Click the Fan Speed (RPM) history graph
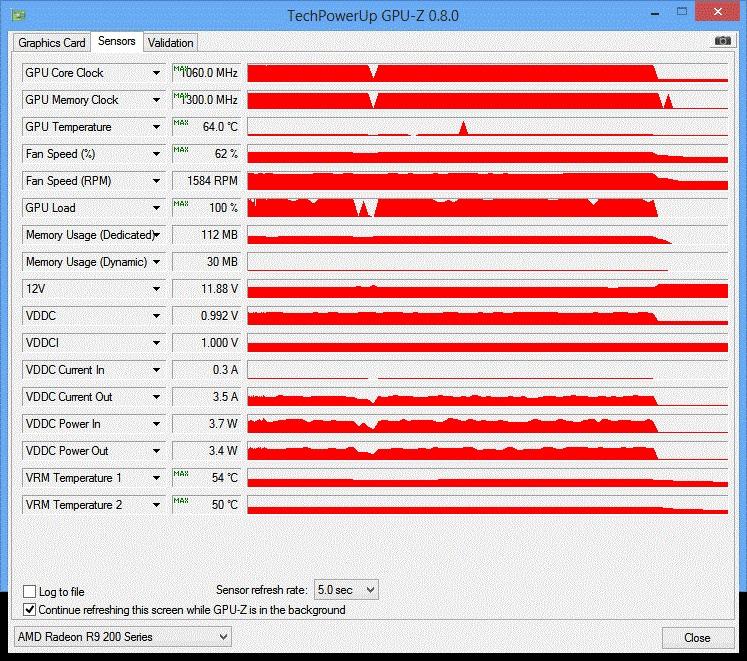The height and width of the screenshot is (661, 747). point(488,181)
